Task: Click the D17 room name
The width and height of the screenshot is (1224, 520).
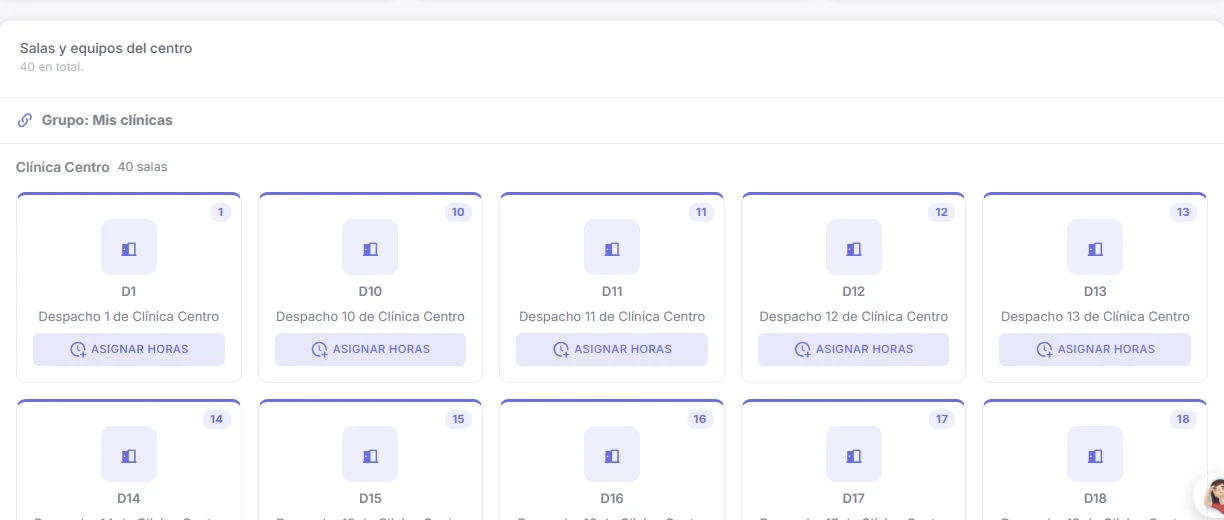Action: [854, 499]
